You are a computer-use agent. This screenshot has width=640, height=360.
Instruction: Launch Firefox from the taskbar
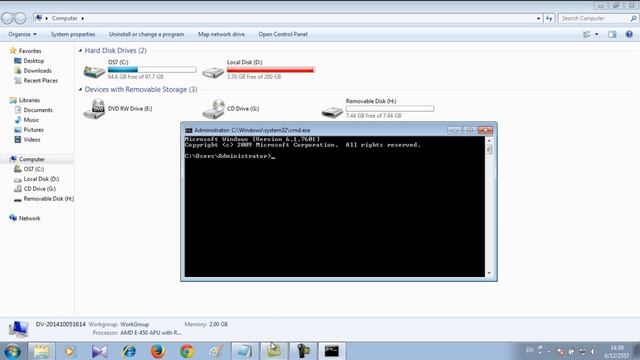[x=158, y=351]
